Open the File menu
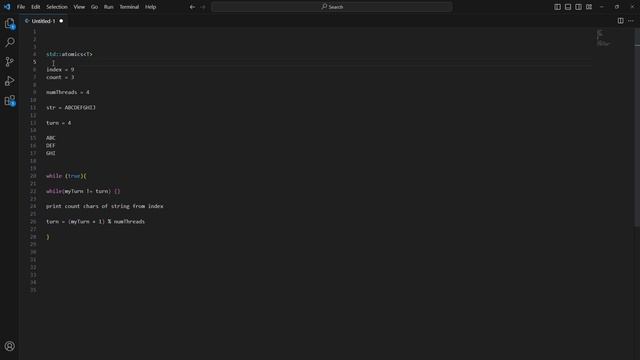Viewport: 640px width, 360px height. click(x=21, y=7)
